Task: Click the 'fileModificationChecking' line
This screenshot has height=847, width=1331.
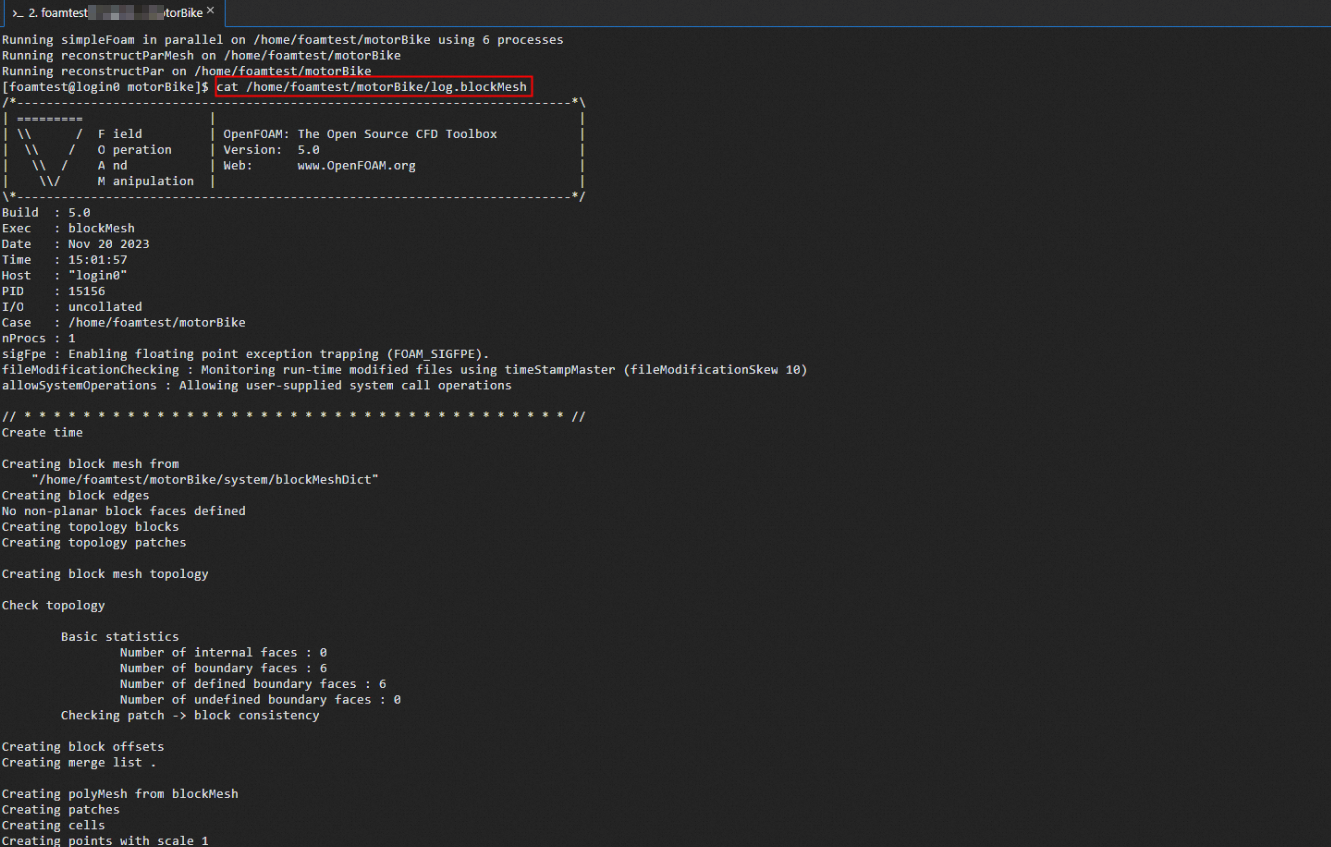Action: tap(405, 370)
